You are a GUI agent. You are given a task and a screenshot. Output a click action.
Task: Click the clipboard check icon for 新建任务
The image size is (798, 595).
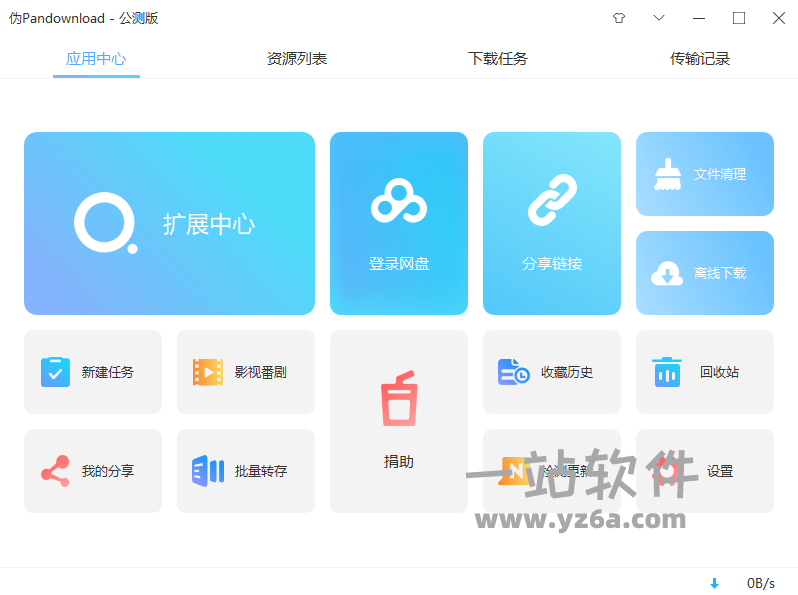tap(55, 372)
